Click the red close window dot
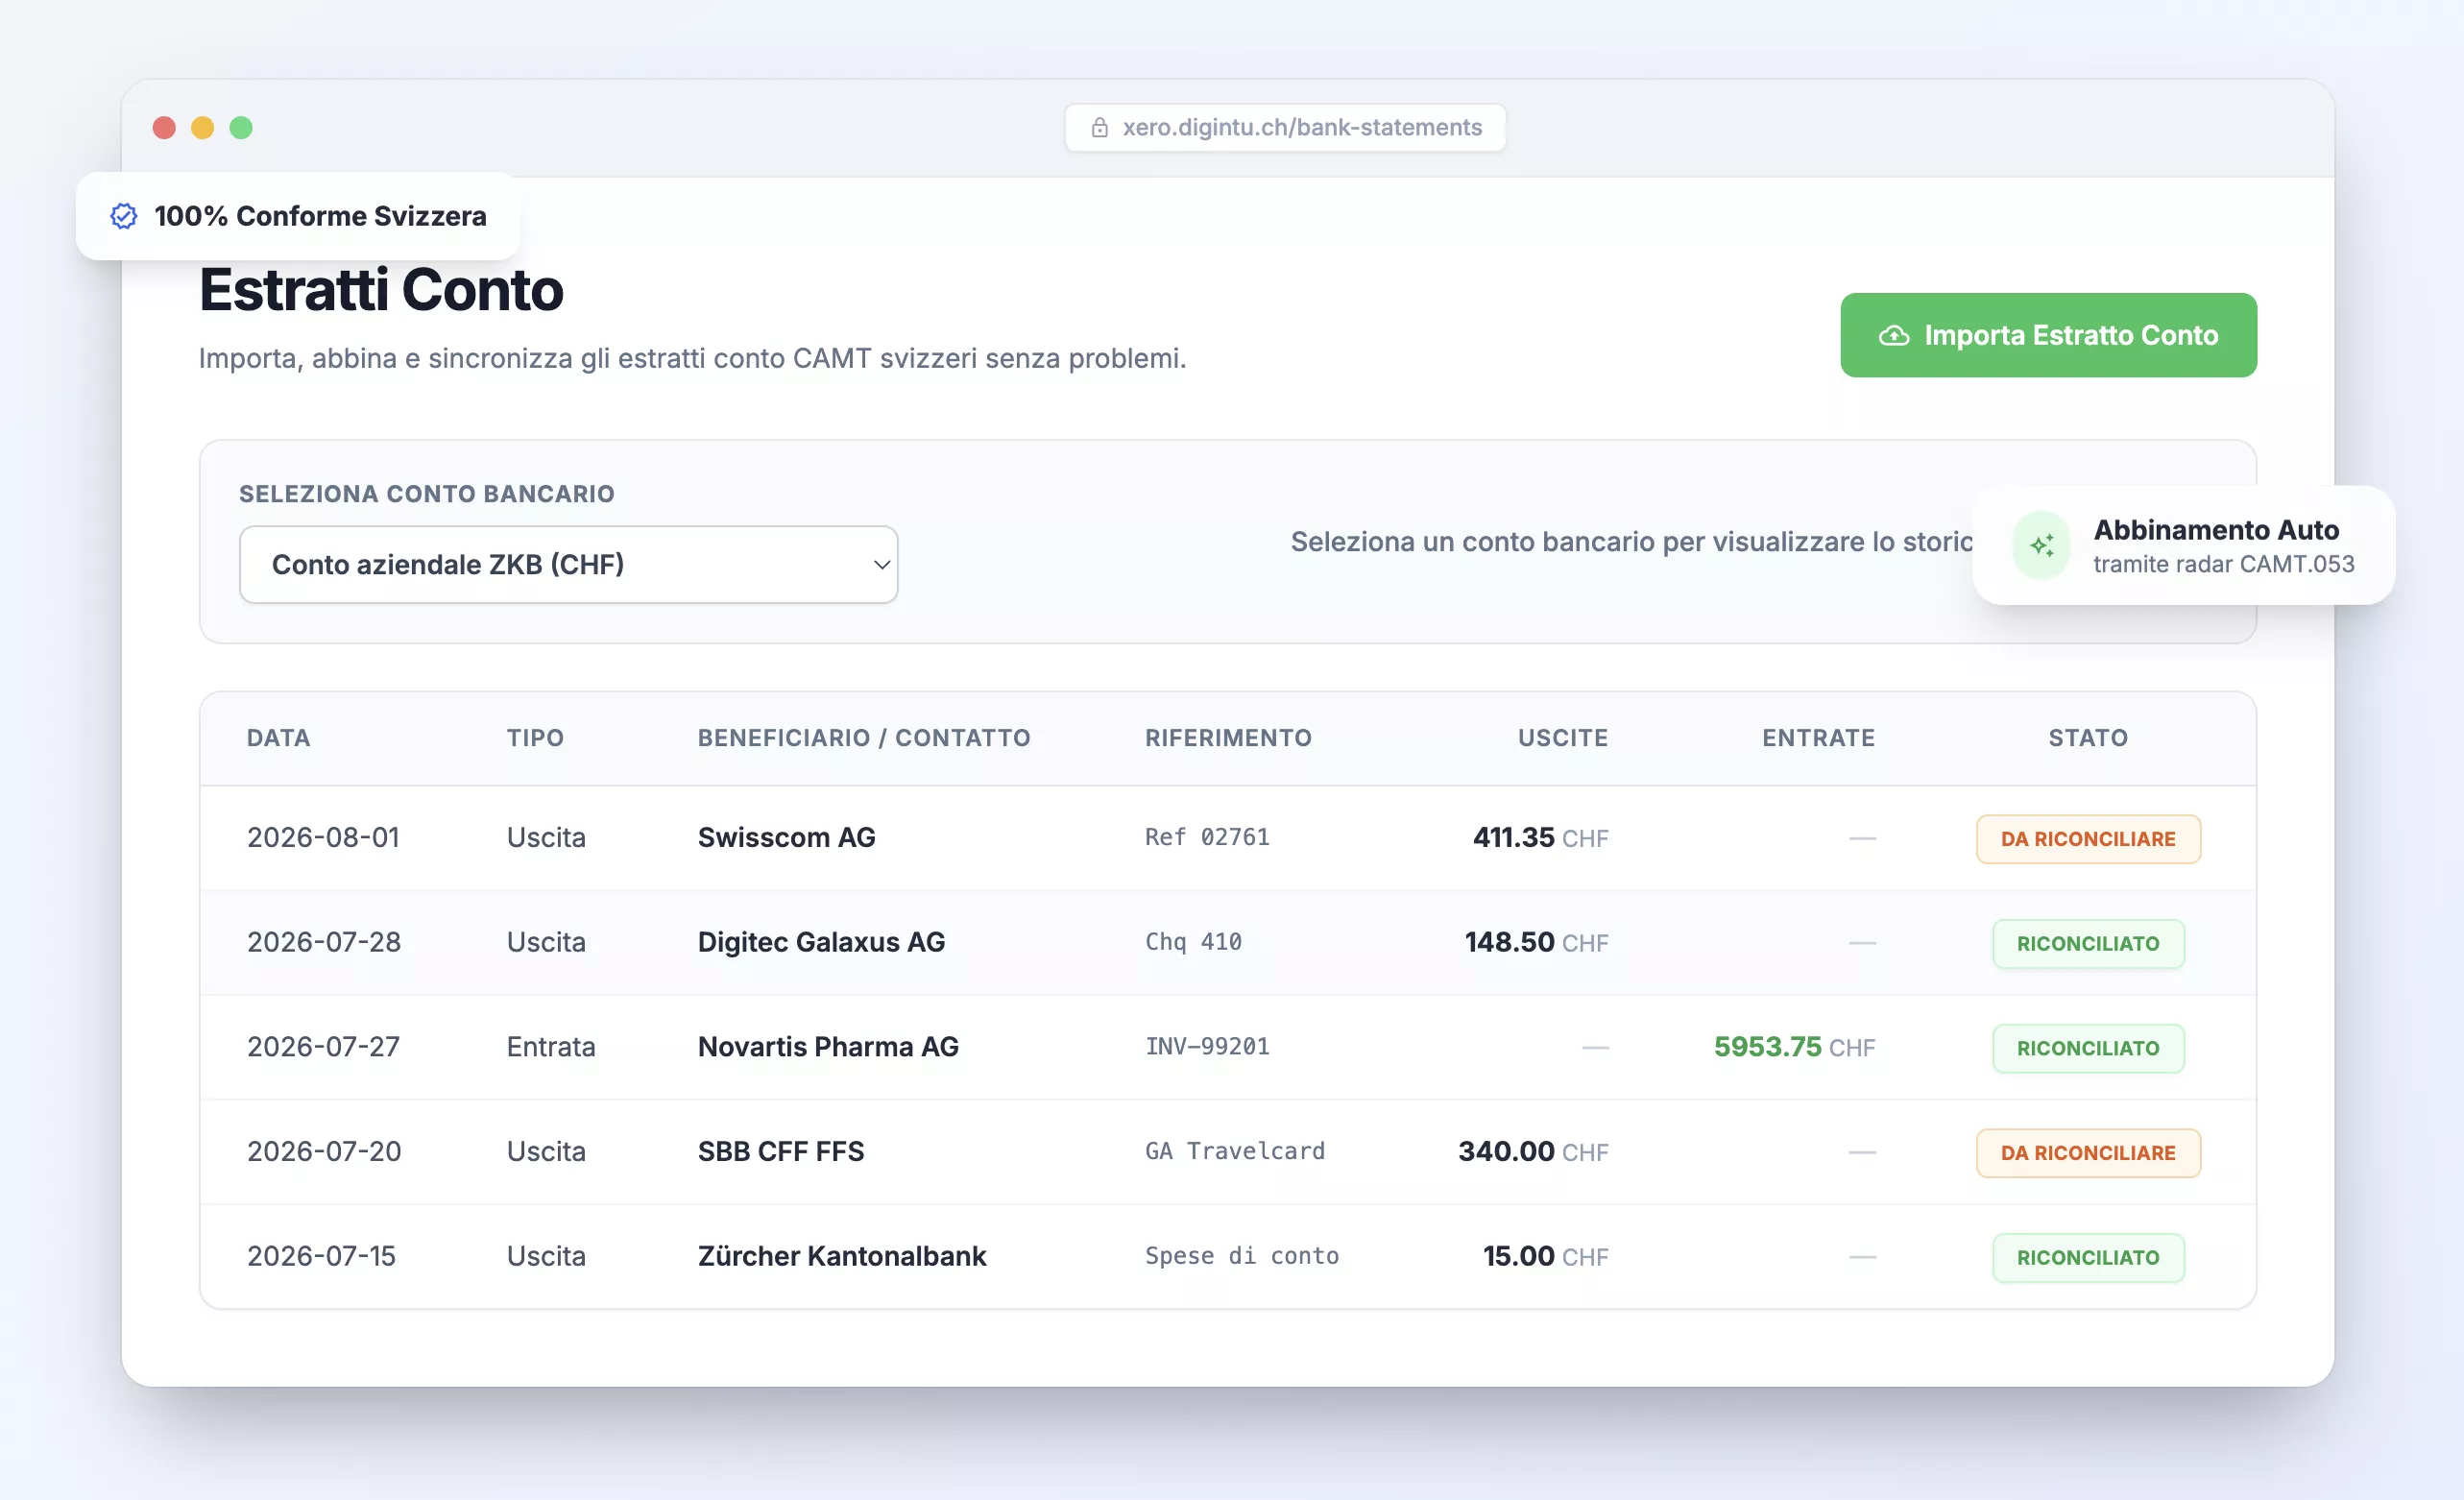The height and width of the screenshot is (1500, 2464). (x=164, y=128)
